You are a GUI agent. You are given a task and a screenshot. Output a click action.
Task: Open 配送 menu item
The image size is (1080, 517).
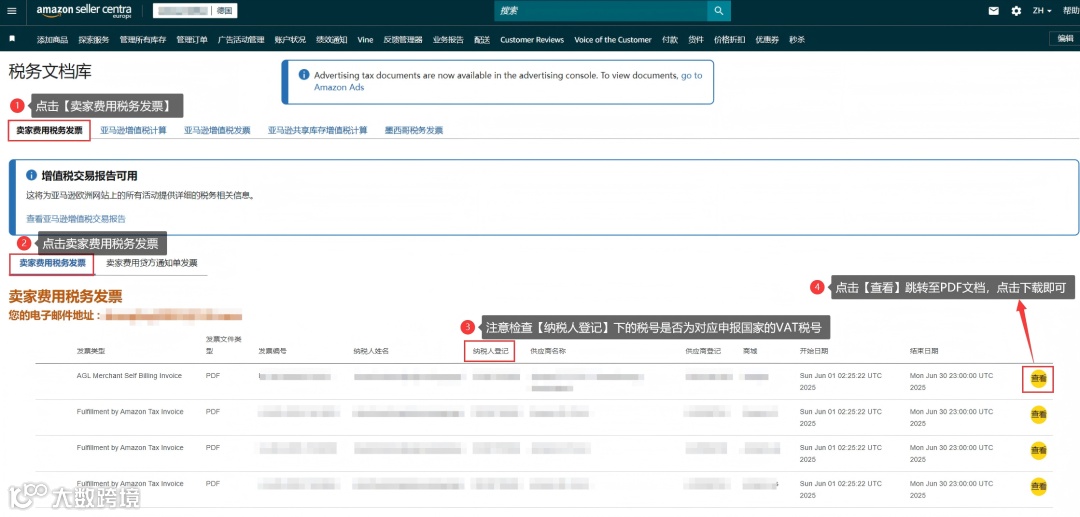click(482, 40)
